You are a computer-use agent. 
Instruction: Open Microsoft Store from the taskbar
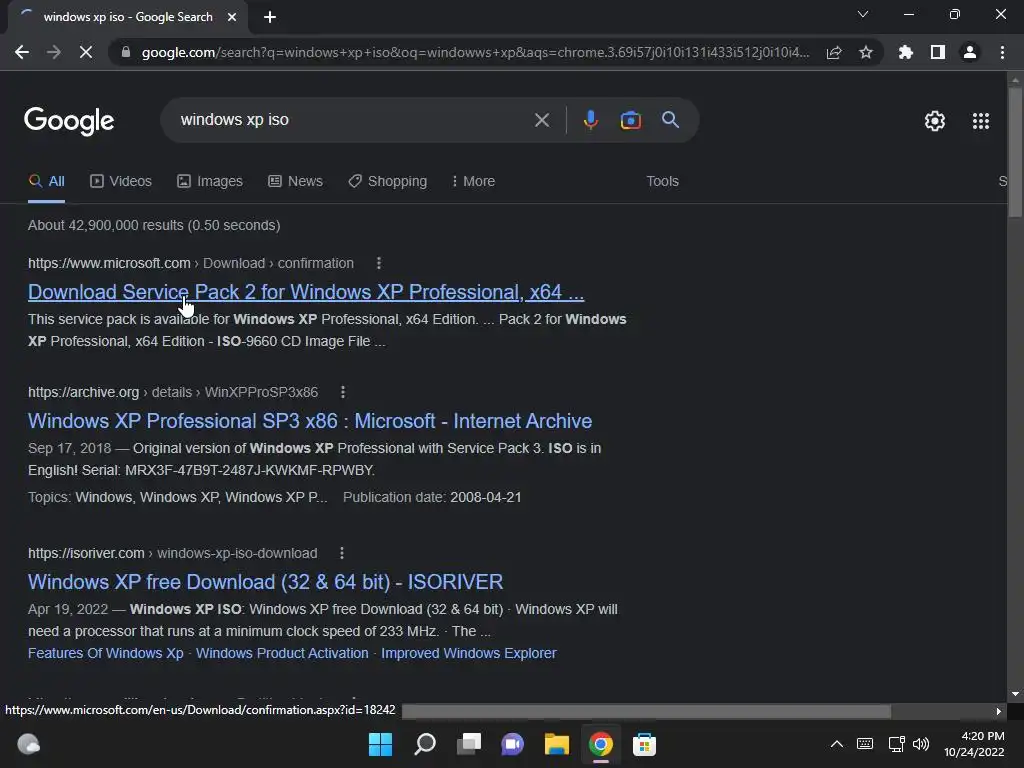(x=644, y=744)
